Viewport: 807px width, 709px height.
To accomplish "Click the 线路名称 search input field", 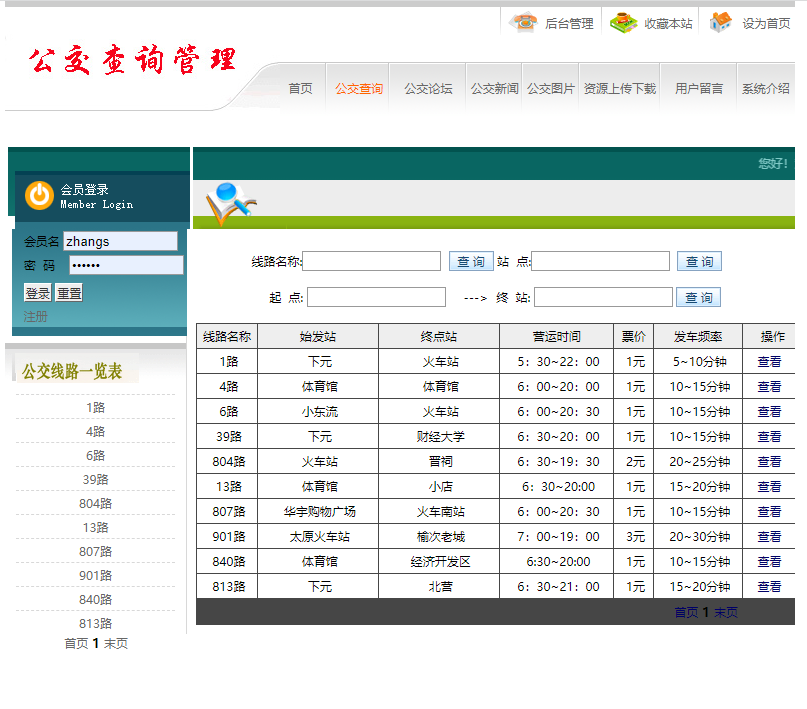I will tap(372, 261).
